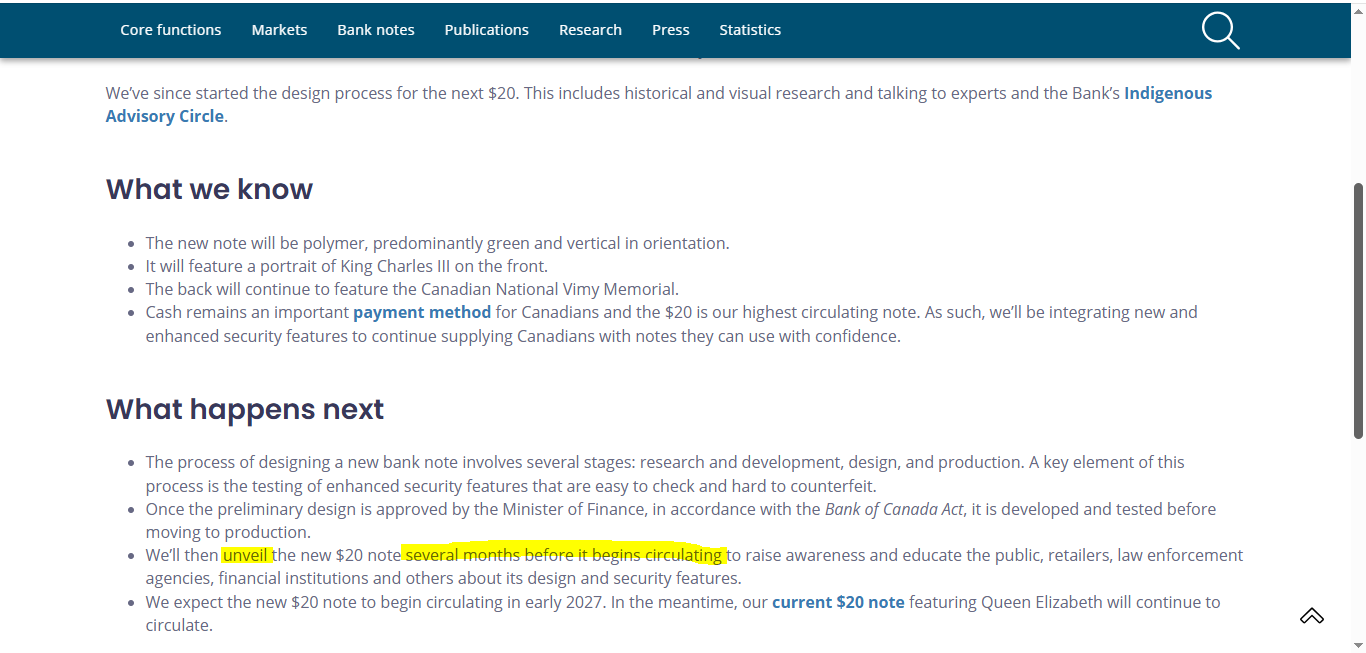1366x653 pixels.
Task: Open the Press menu item
Action: pos(670,30)
